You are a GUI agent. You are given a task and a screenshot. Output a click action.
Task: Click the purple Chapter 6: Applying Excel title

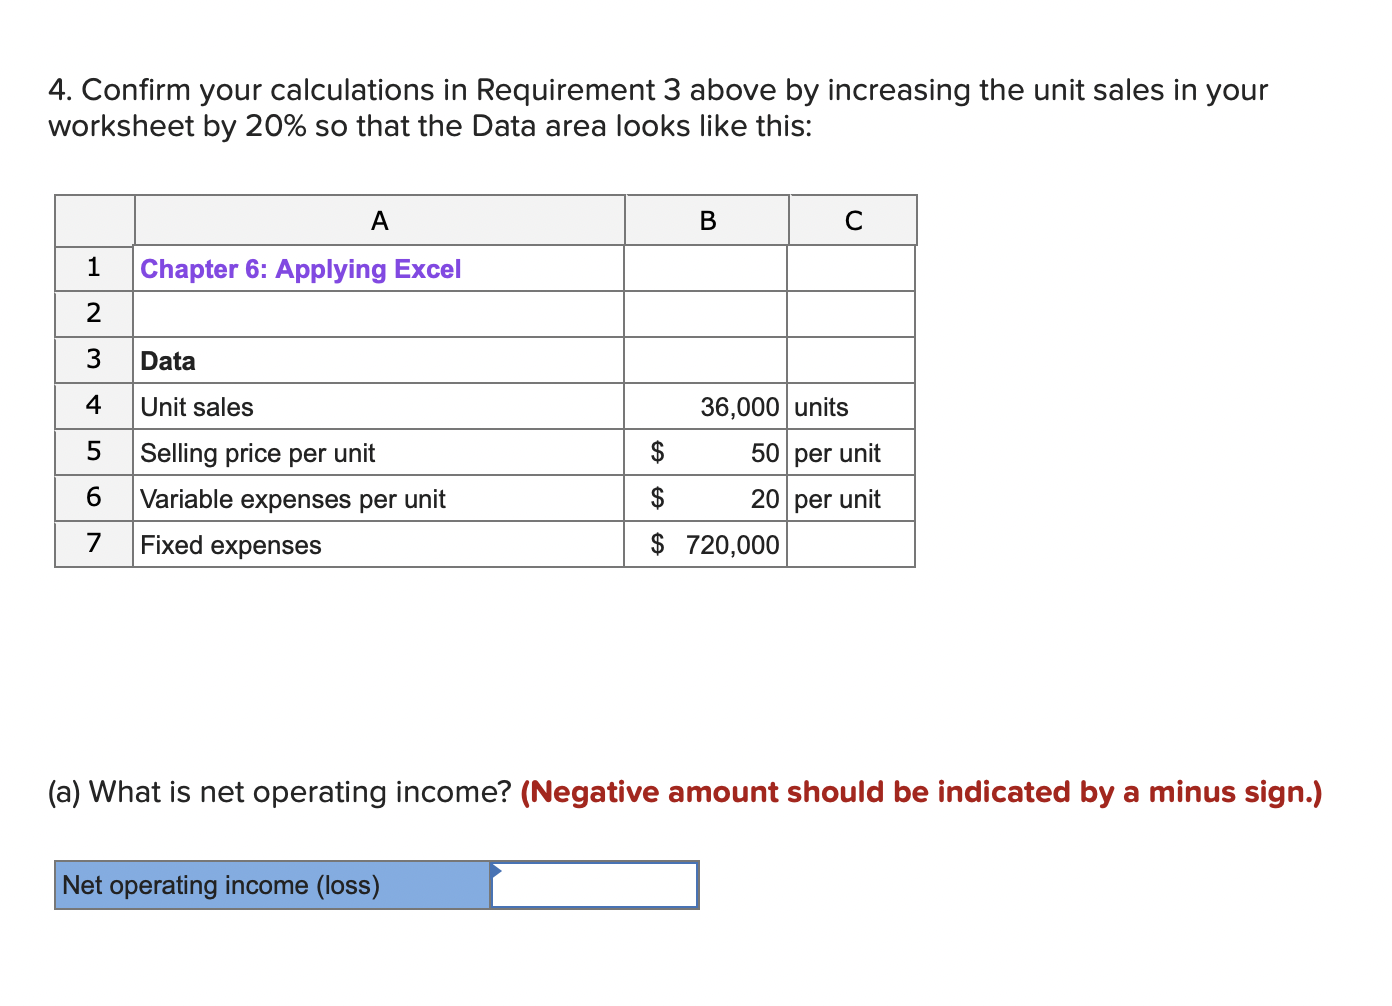tap(300, 269)
